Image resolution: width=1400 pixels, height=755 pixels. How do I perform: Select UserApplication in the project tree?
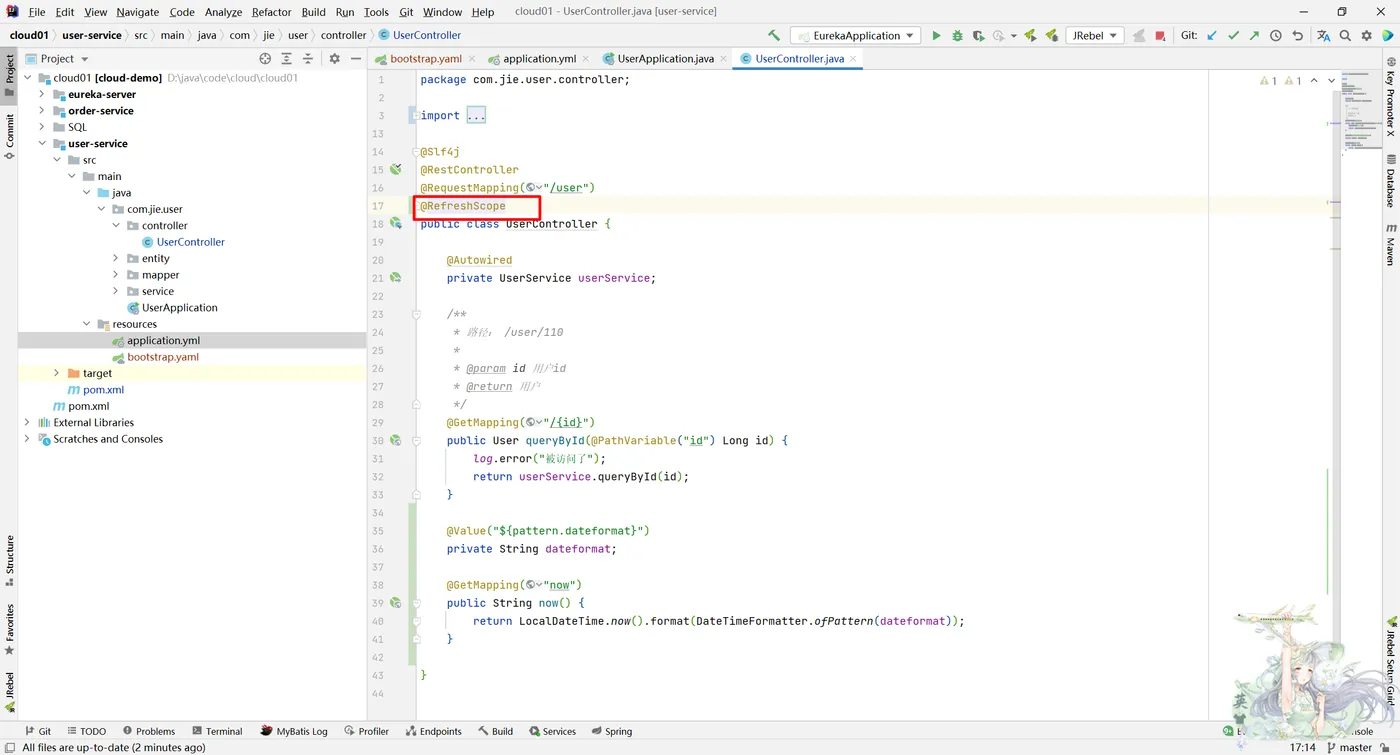coord(179,308)
